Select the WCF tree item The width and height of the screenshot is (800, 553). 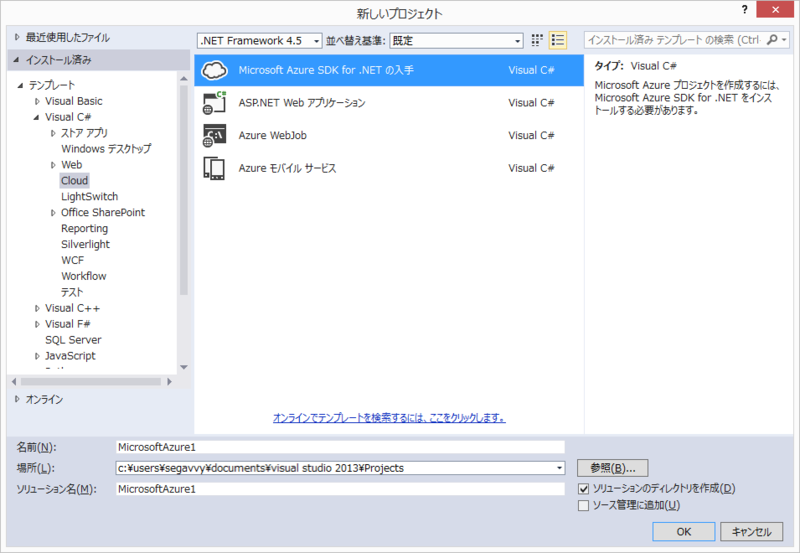click(72, 260)
